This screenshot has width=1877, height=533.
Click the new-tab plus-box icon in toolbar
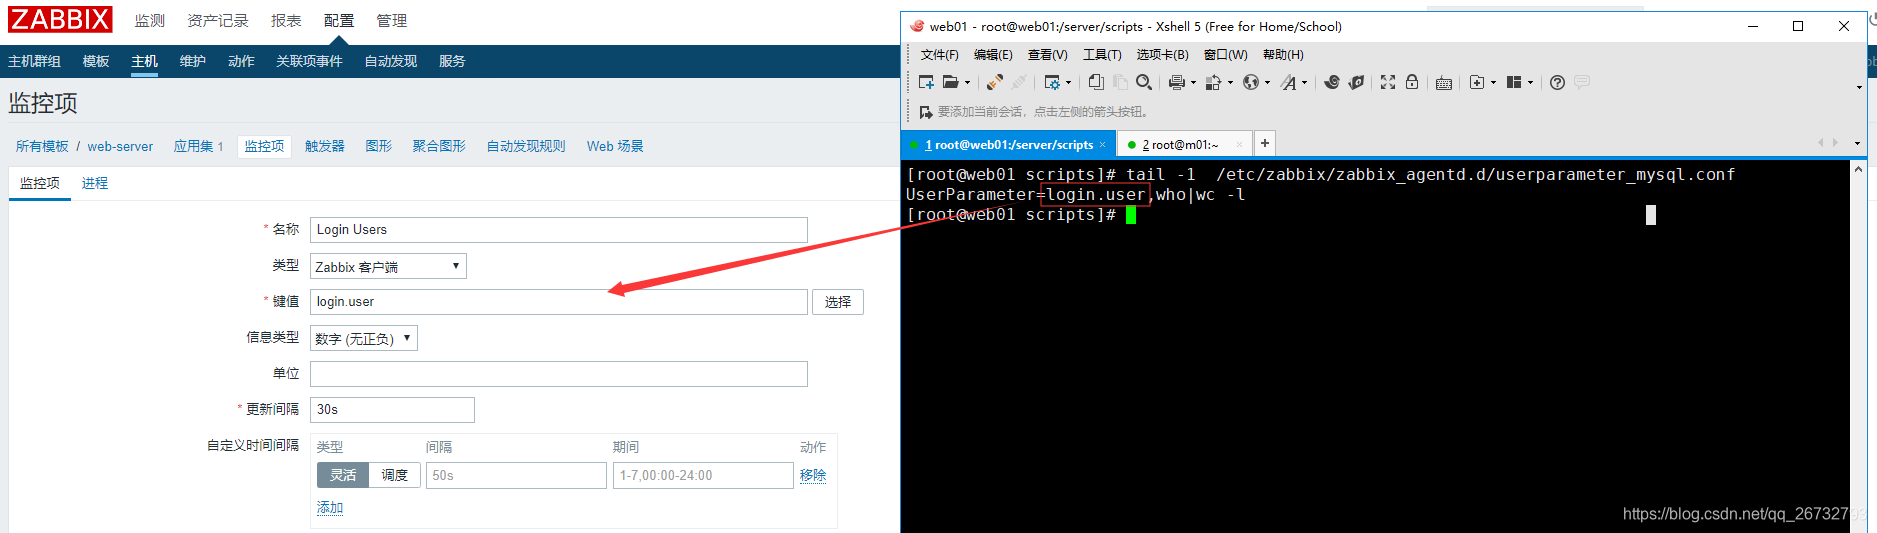click(1477, 82)
